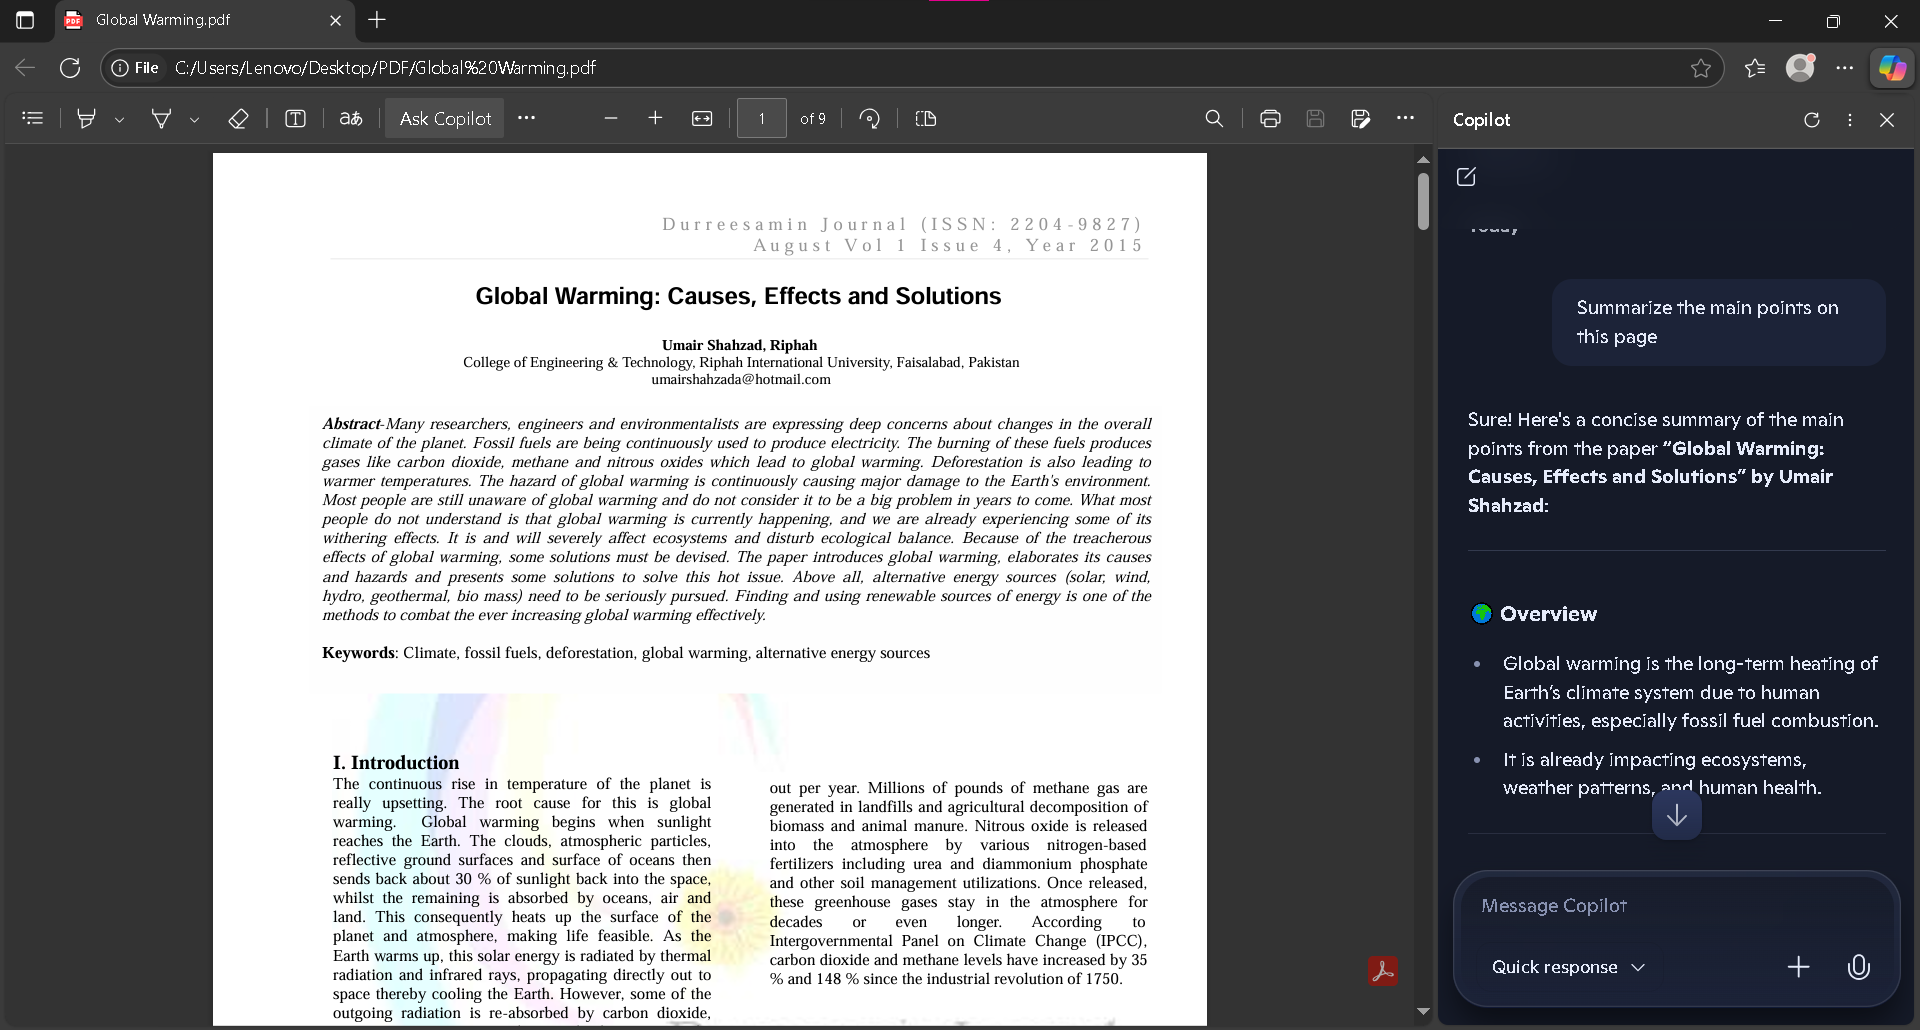Select the Add text tool
This screenshot has width=1920, height=1030.
click(295, 118)
